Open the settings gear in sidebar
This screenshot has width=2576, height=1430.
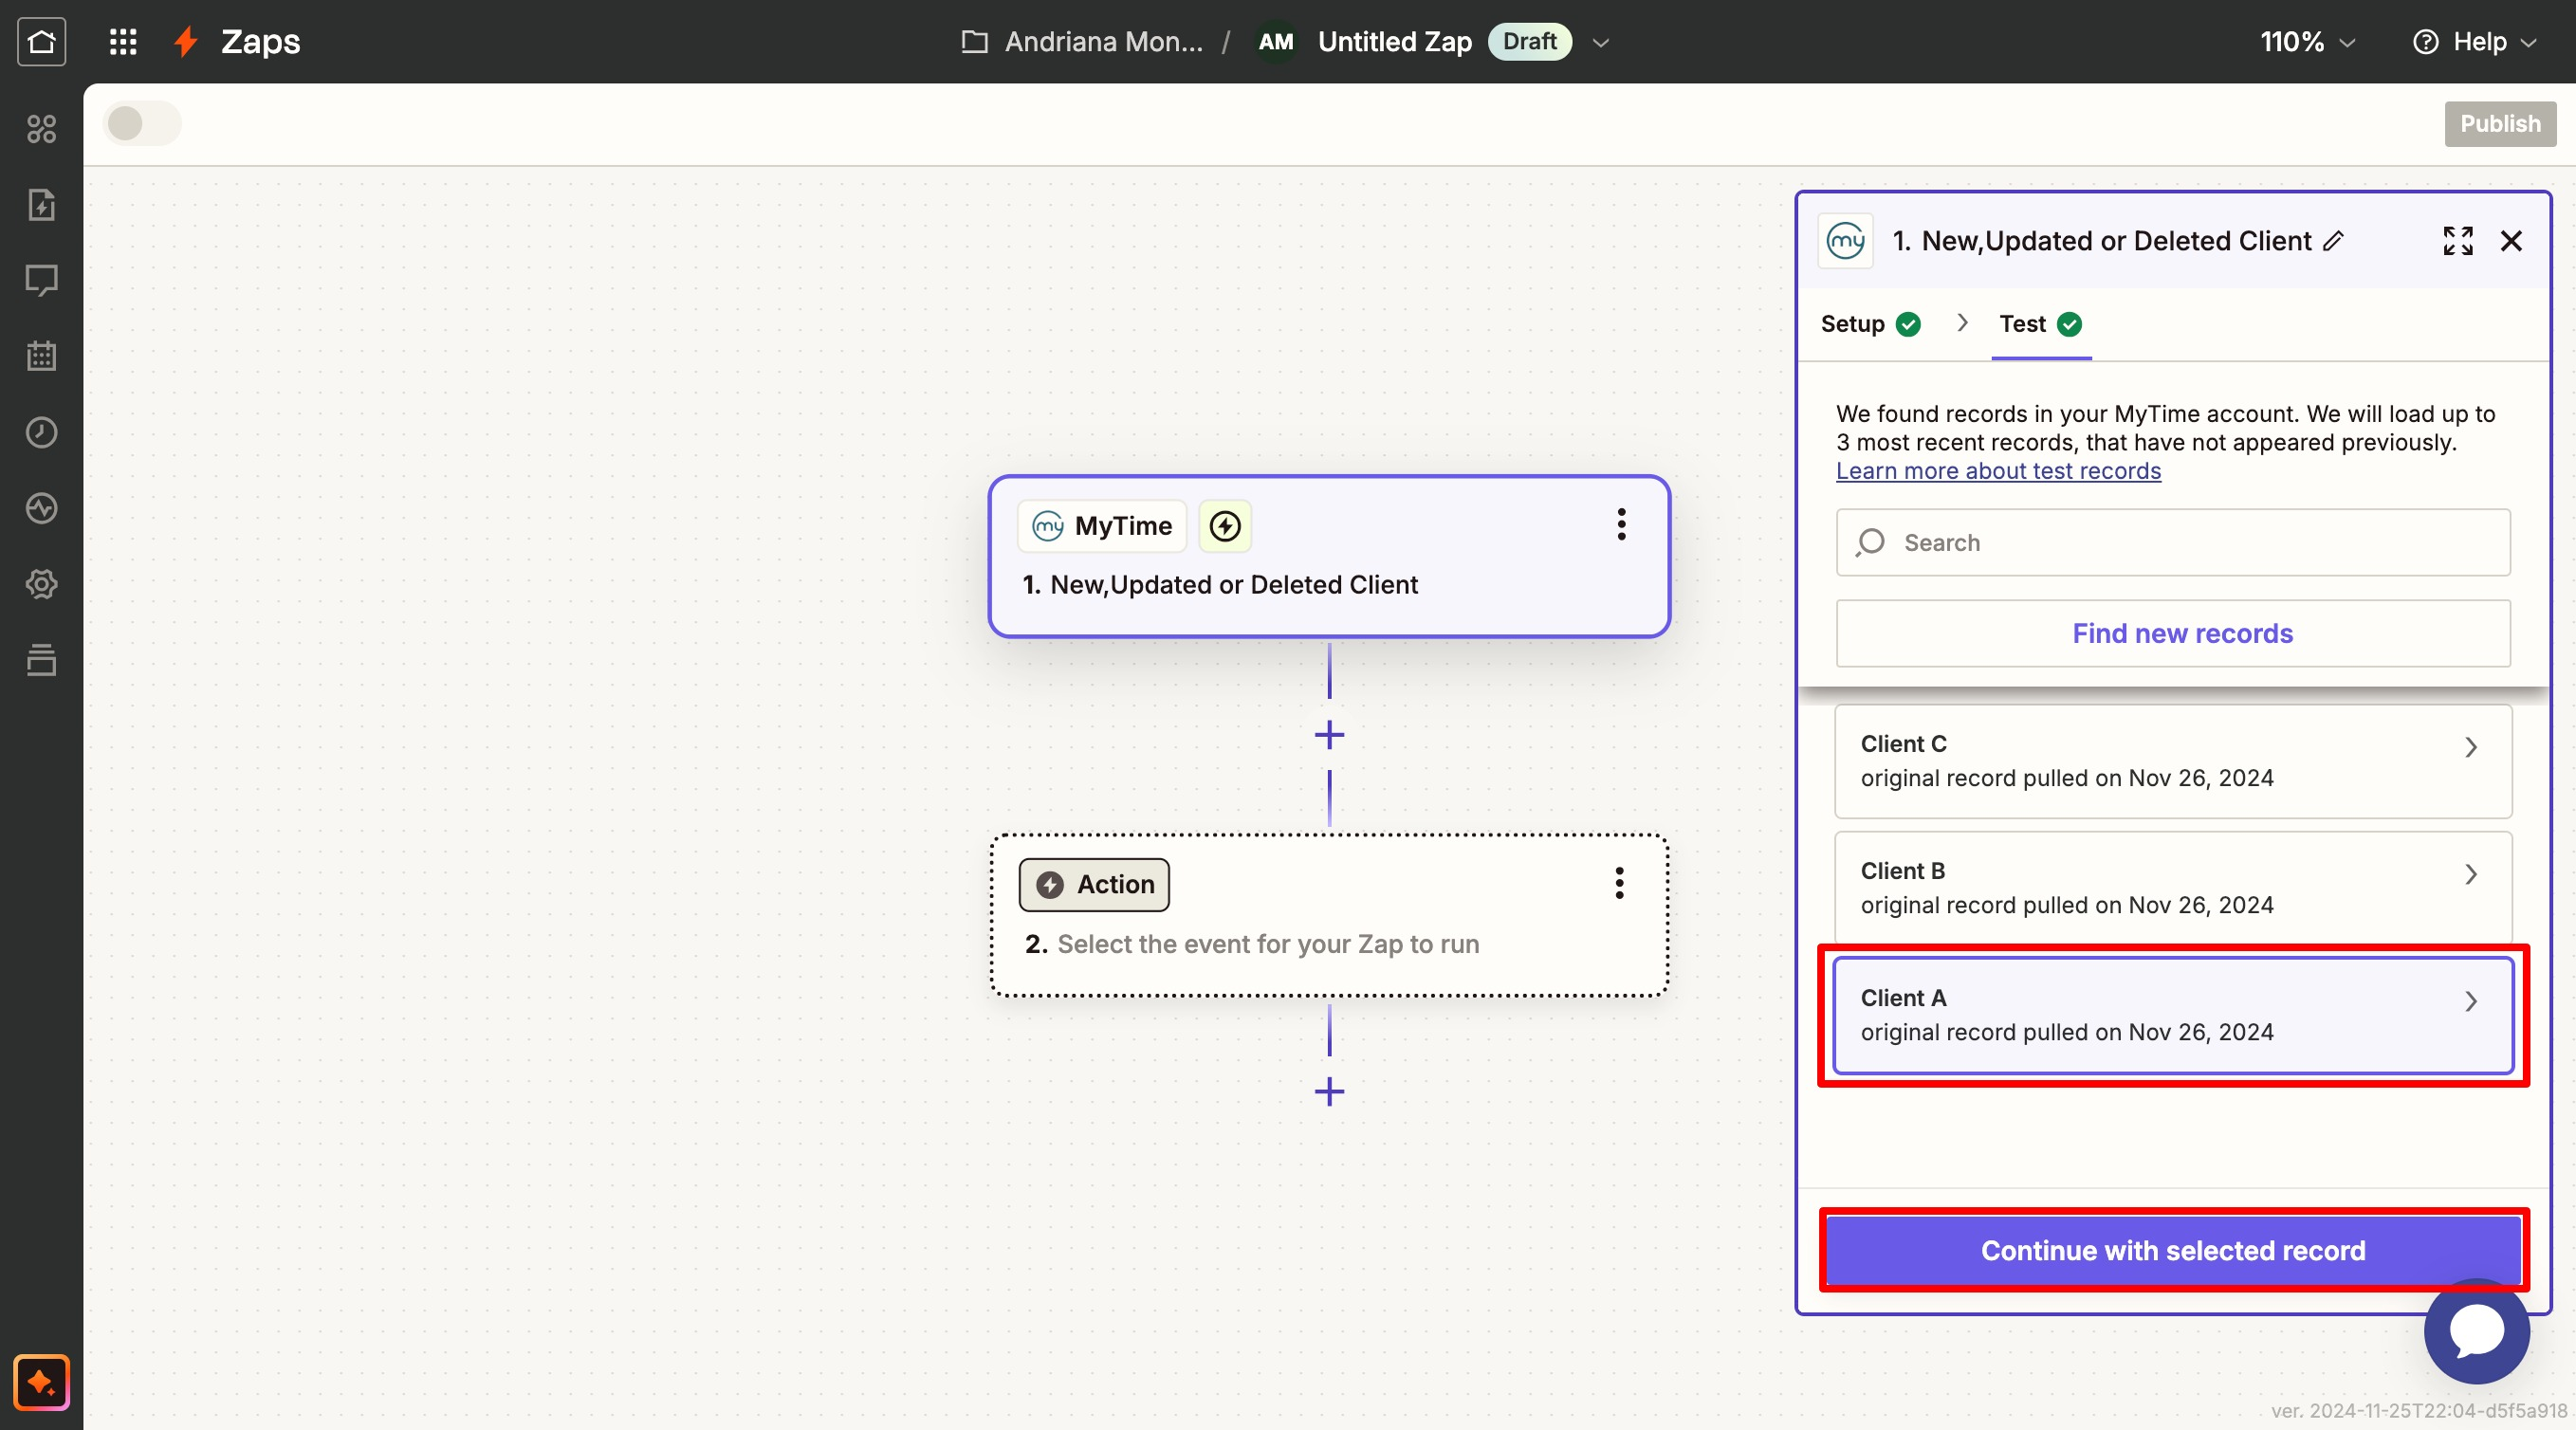click(x=41, y=584)
